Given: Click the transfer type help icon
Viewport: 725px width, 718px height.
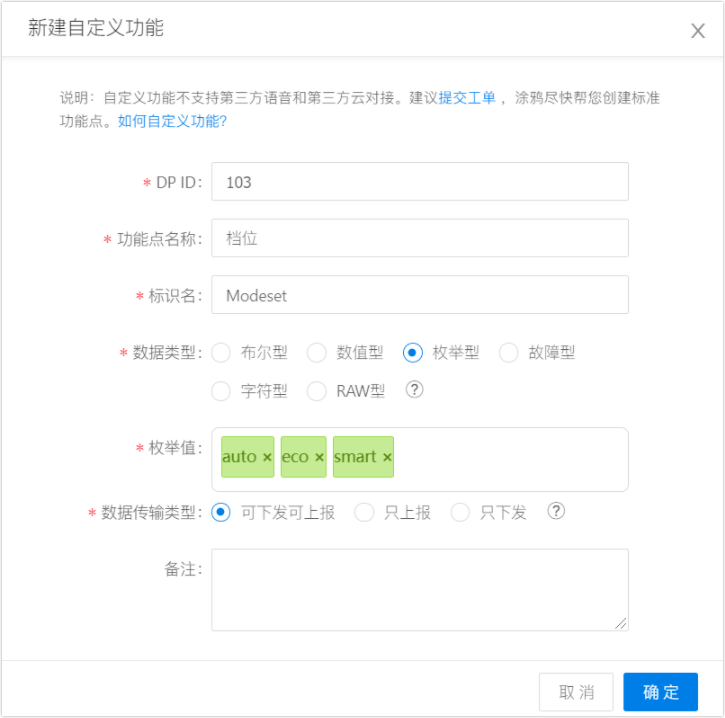Looking at the screenshot, I should click(x=556, y=511).
